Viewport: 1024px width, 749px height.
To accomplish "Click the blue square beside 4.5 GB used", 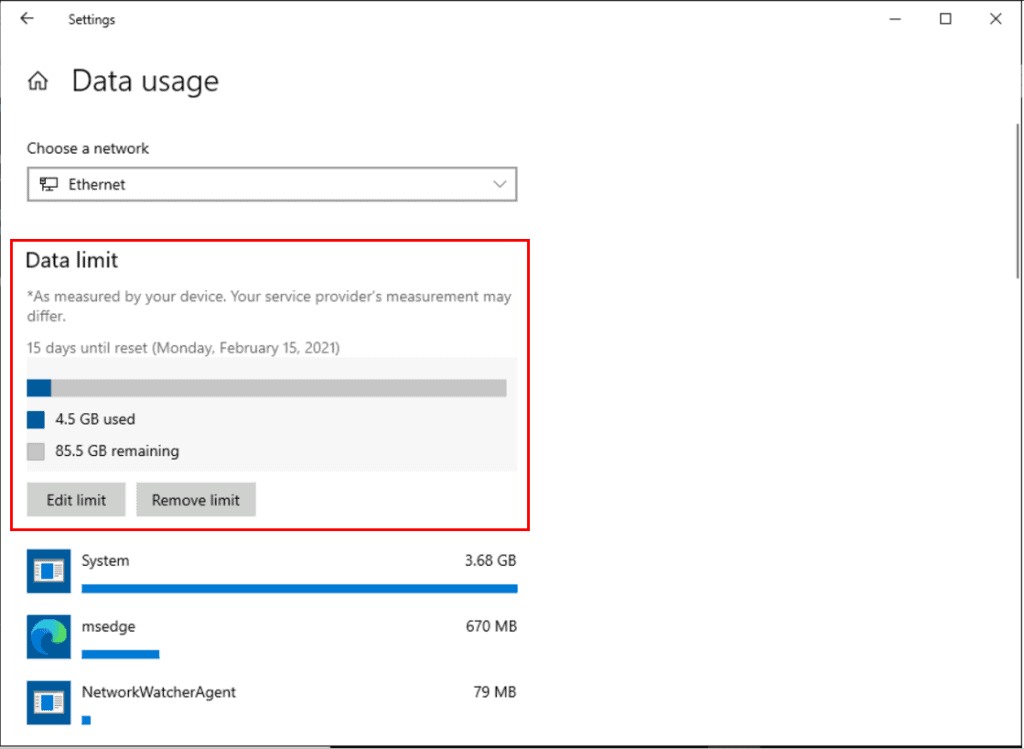I will (x=36, y=420).
